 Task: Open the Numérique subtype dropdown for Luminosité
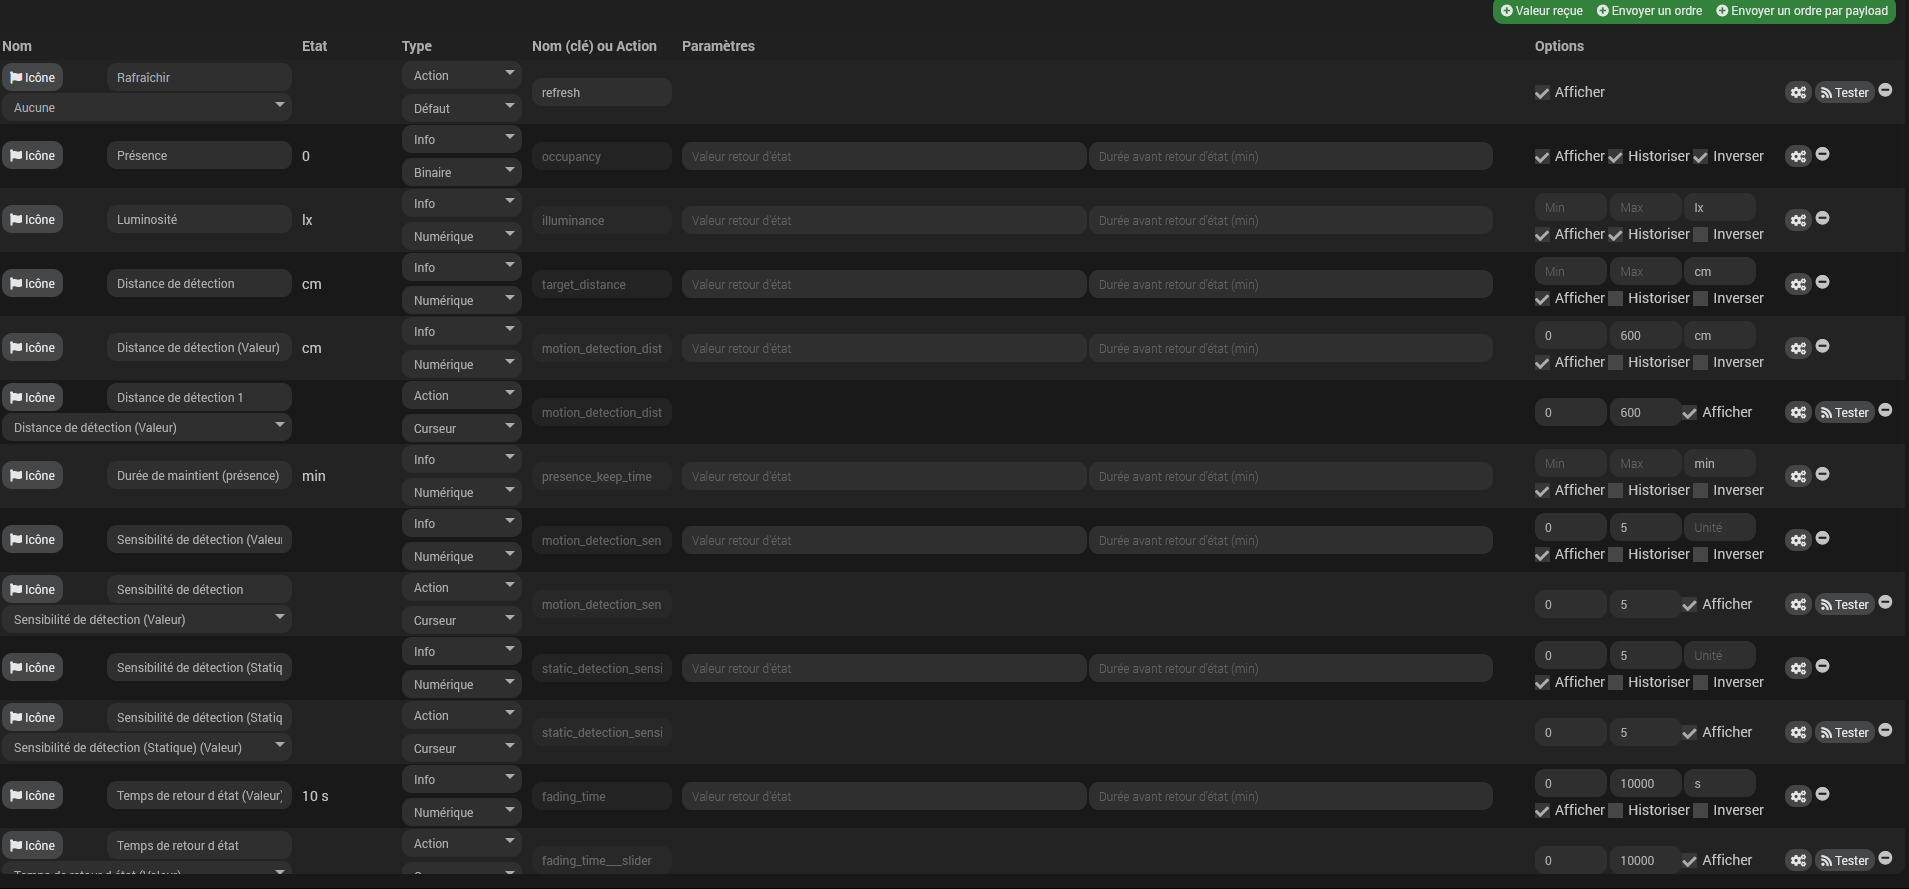tap(462, 236)
